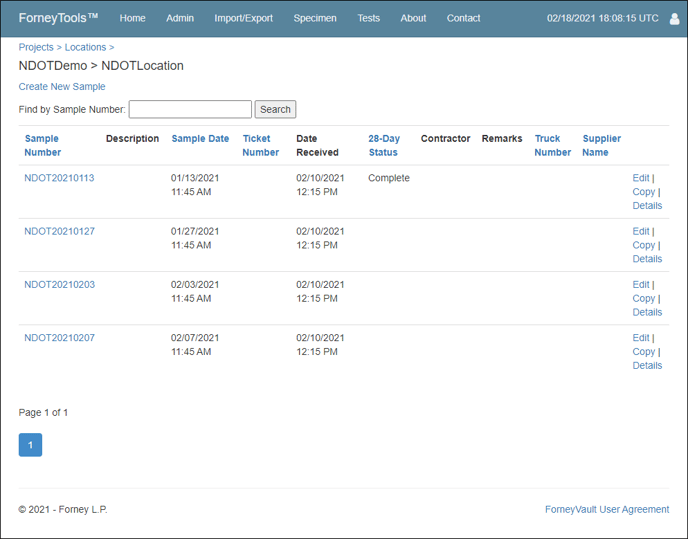View Details of sample NDOT20210207
The height and width of the screenshot is (539, 688).
[647, 366]
